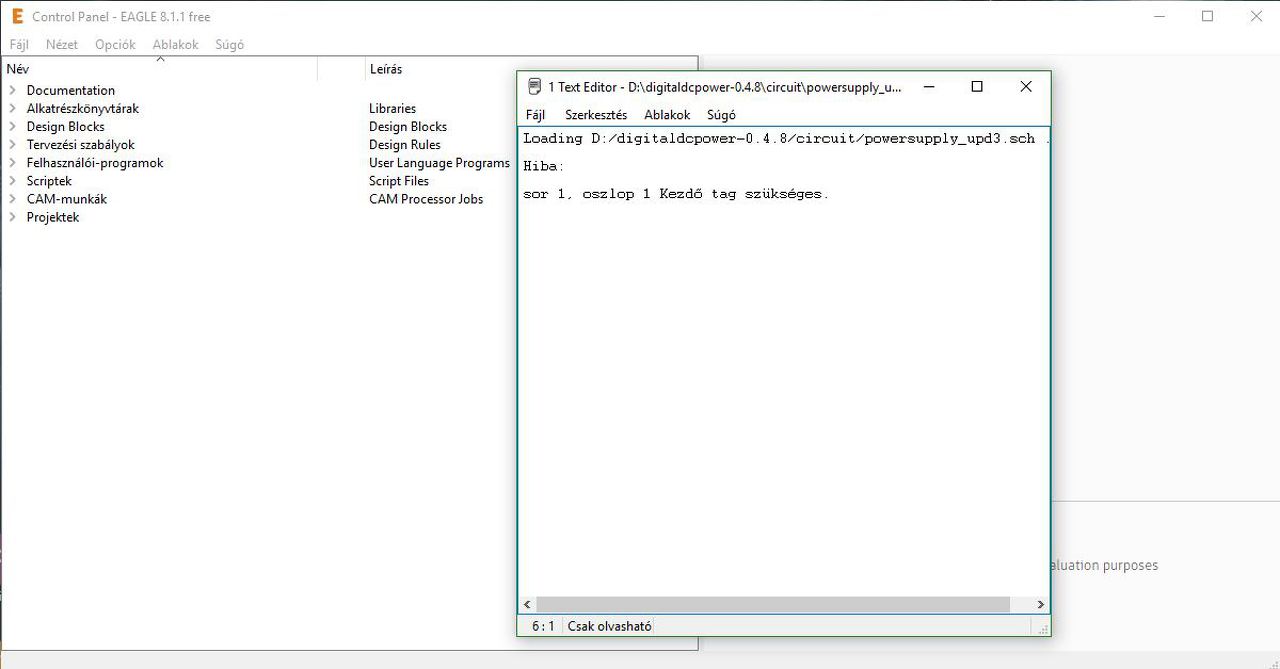This screenshot has width=1280, height=669.
Task: Minimize the EAGLE Control Panel window
Action: [1159, 16]
